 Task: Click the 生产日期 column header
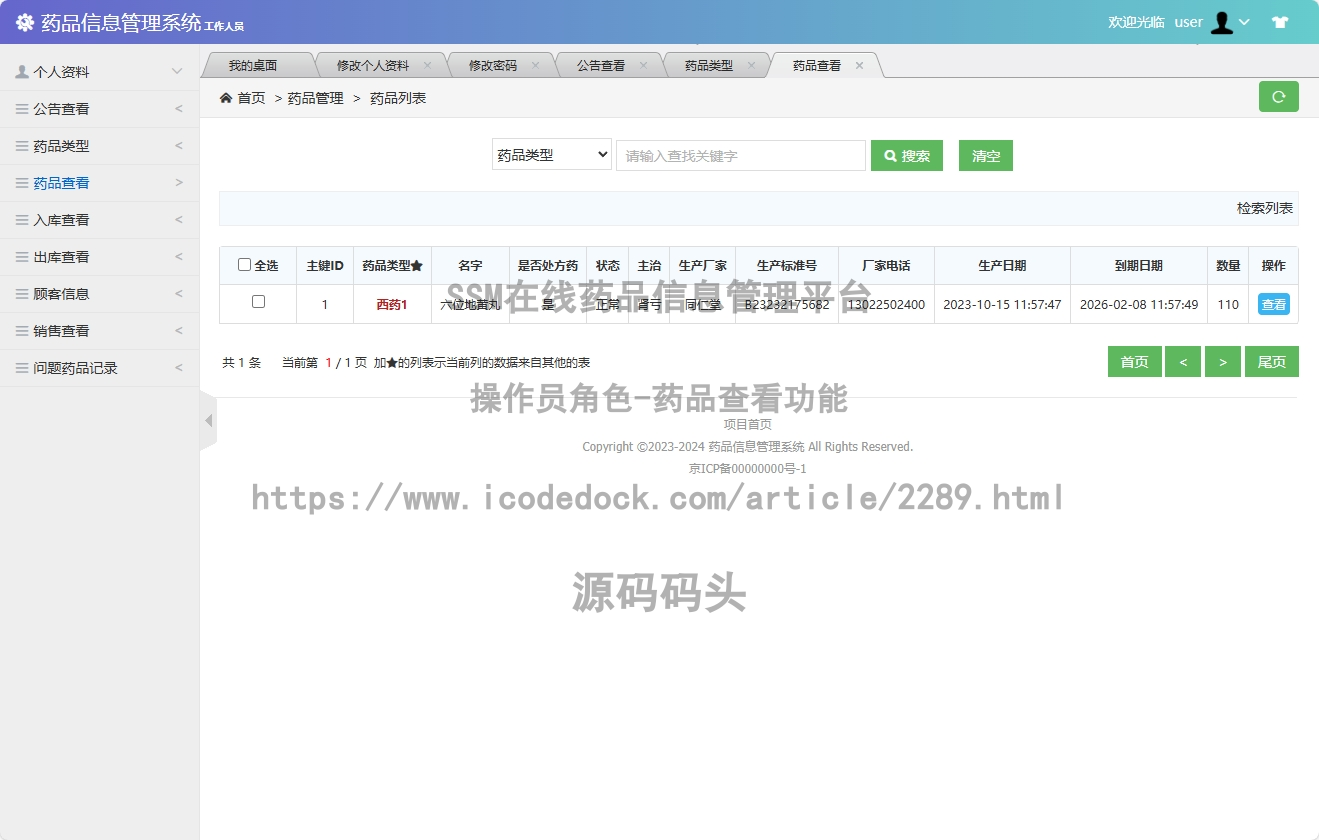pos(1002,266)
